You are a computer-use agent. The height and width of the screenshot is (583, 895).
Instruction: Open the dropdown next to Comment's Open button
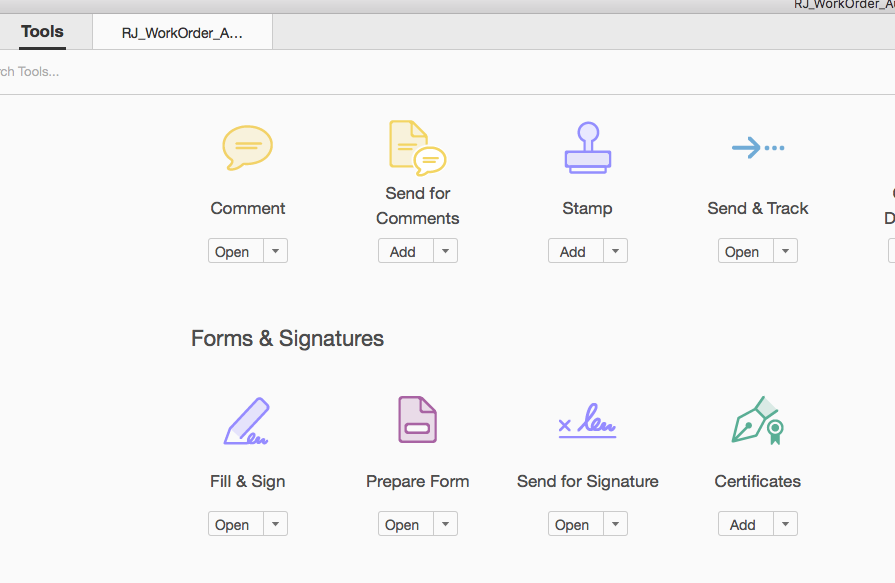tap(276, 250)
